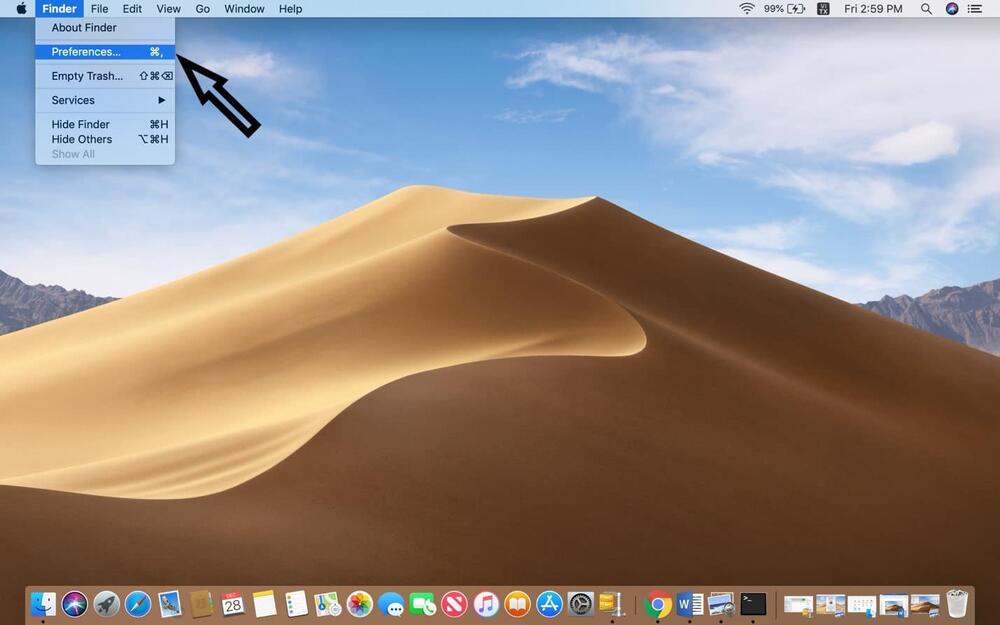Open System Preferences gear in Dock
Image resolution: width=1000 pixels, height=625 pixels.
coord(581,604)
